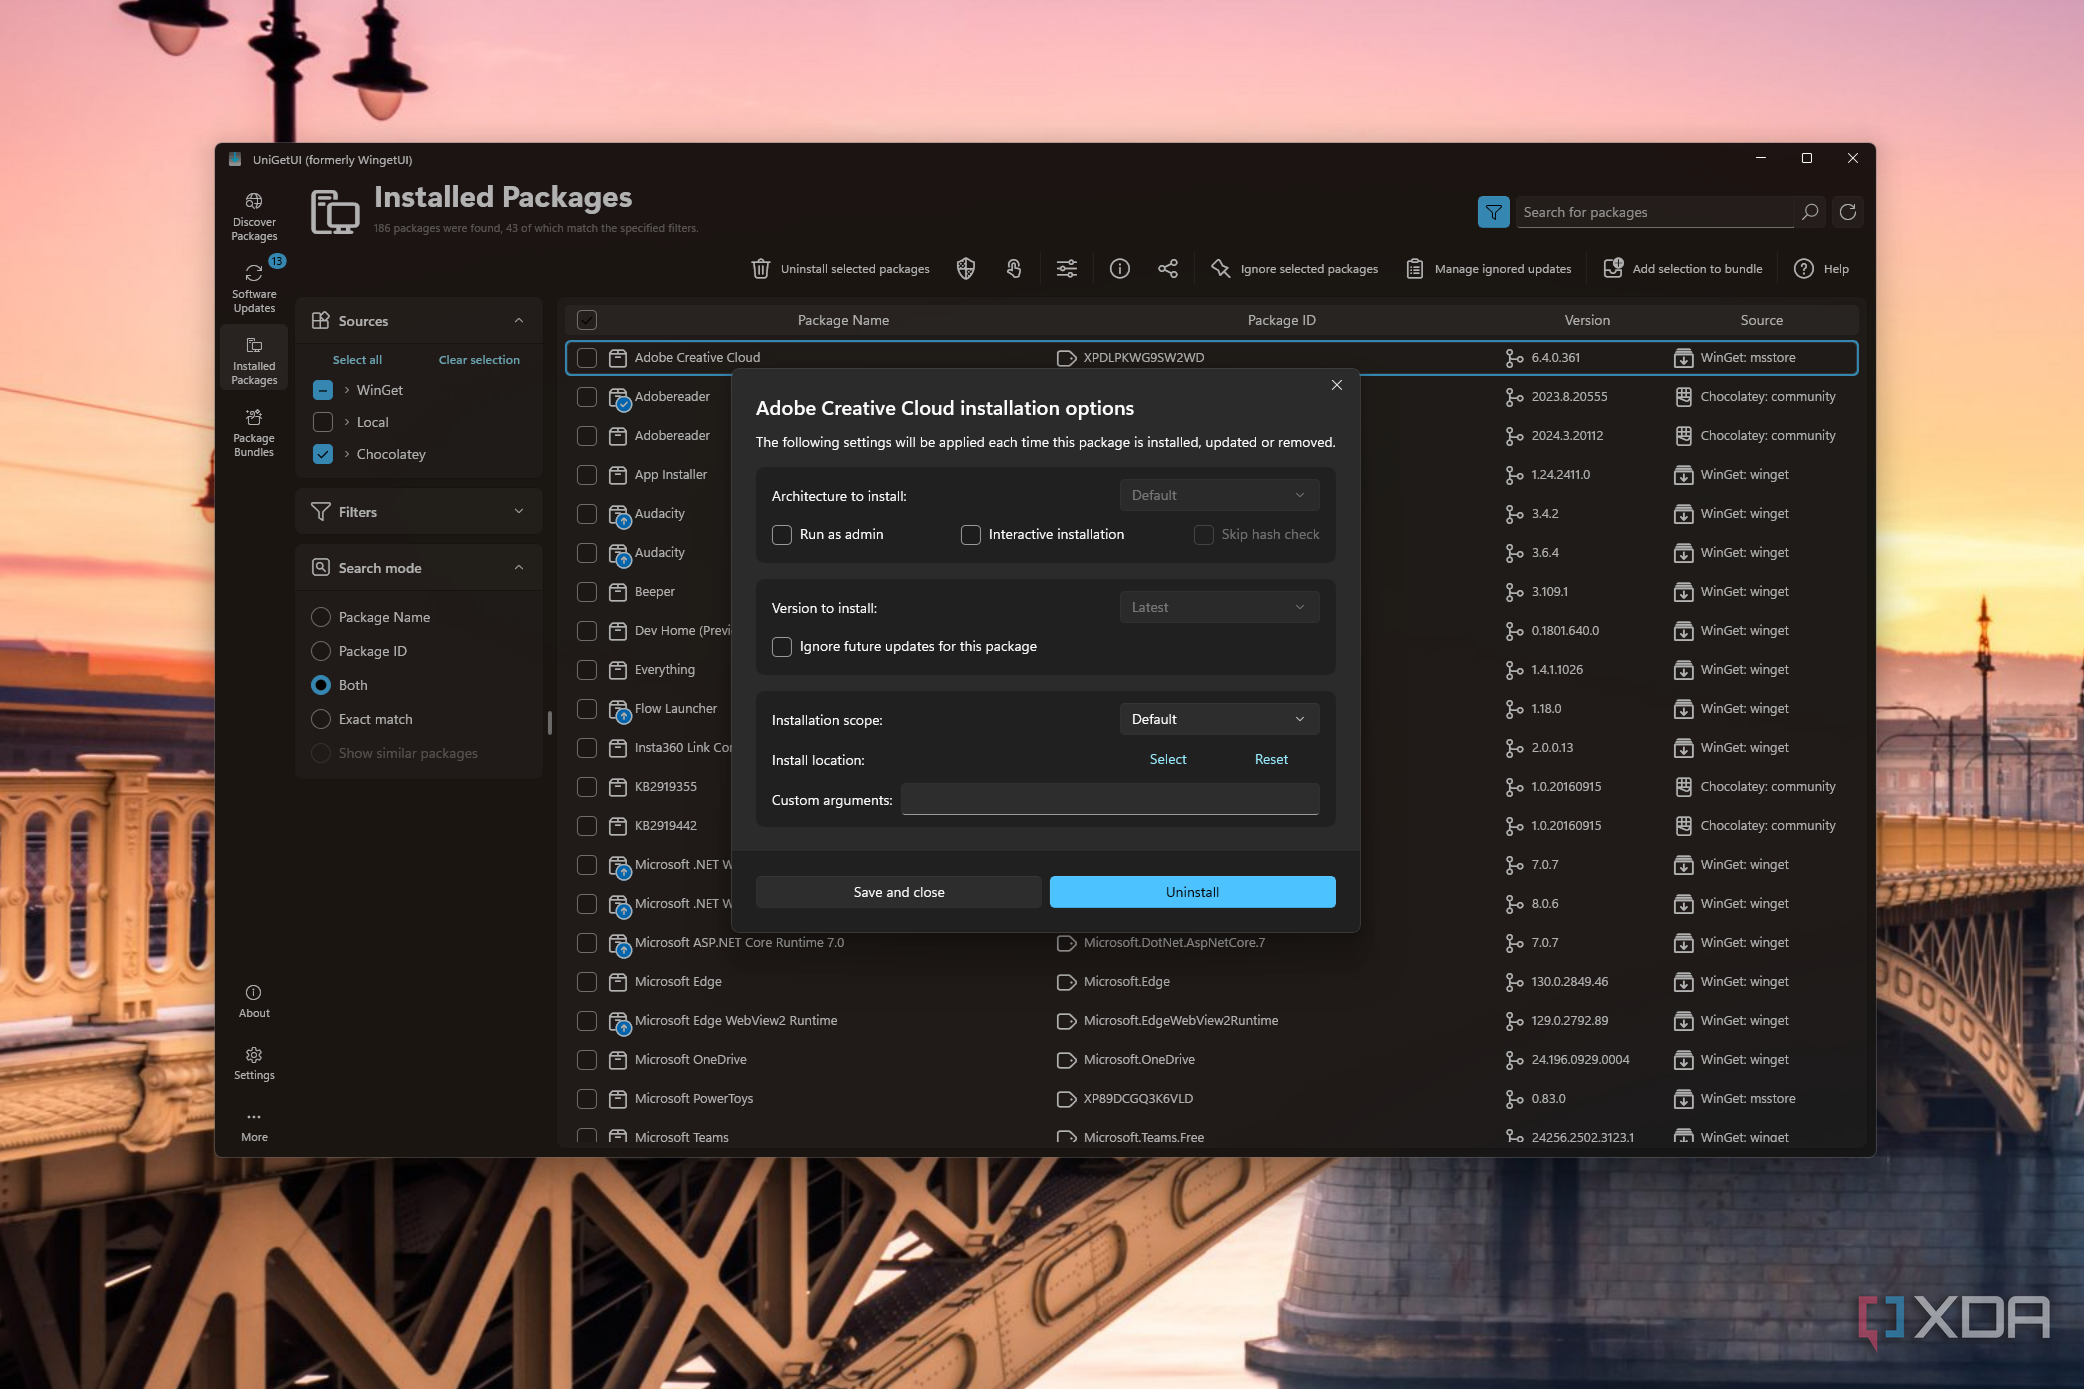Click Reset install location link
The width and height of the screenshot is (2084, 1389).
coord(1271,759)
